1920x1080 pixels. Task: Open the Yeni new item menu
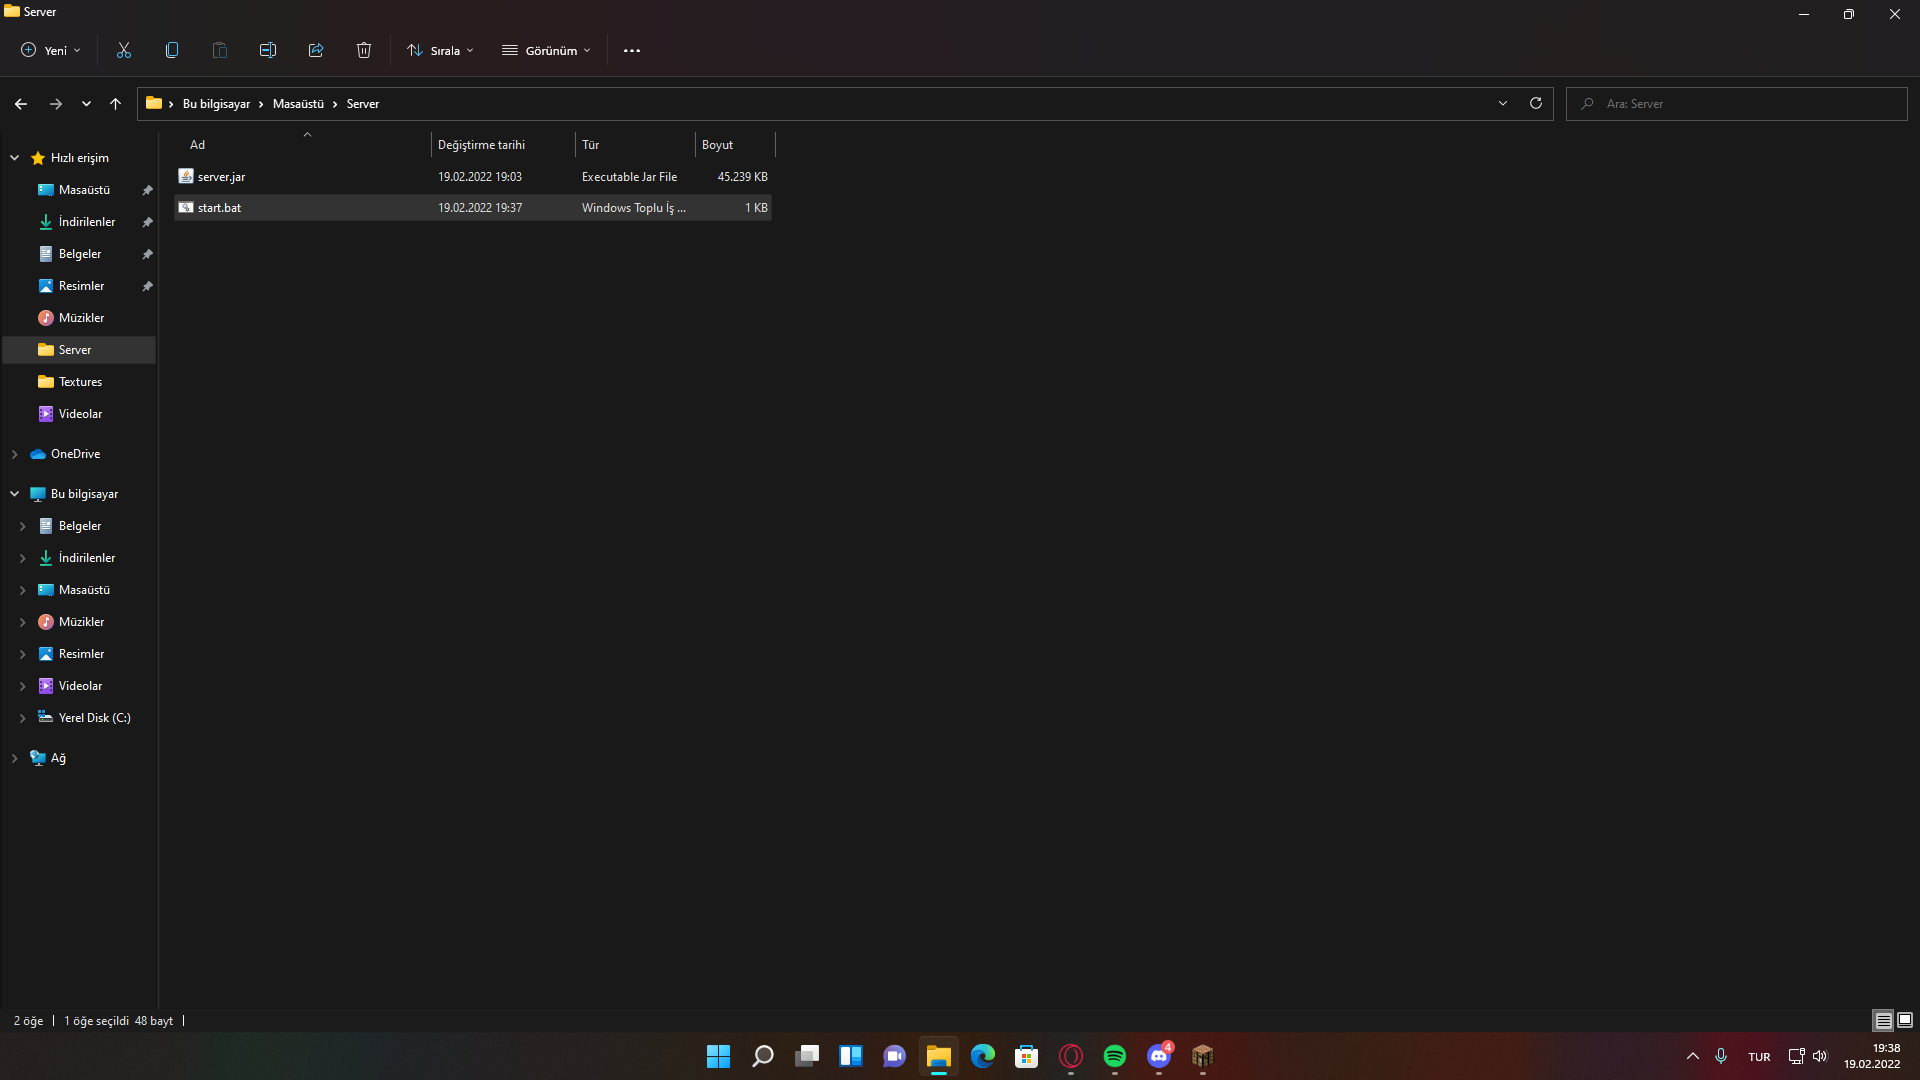51,50
